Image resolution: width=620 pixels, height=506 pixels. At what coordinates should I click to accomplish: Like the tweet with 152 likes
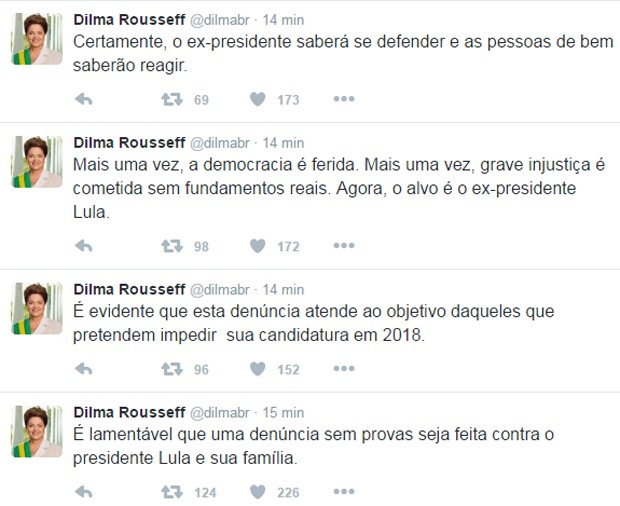coord(257,369)
